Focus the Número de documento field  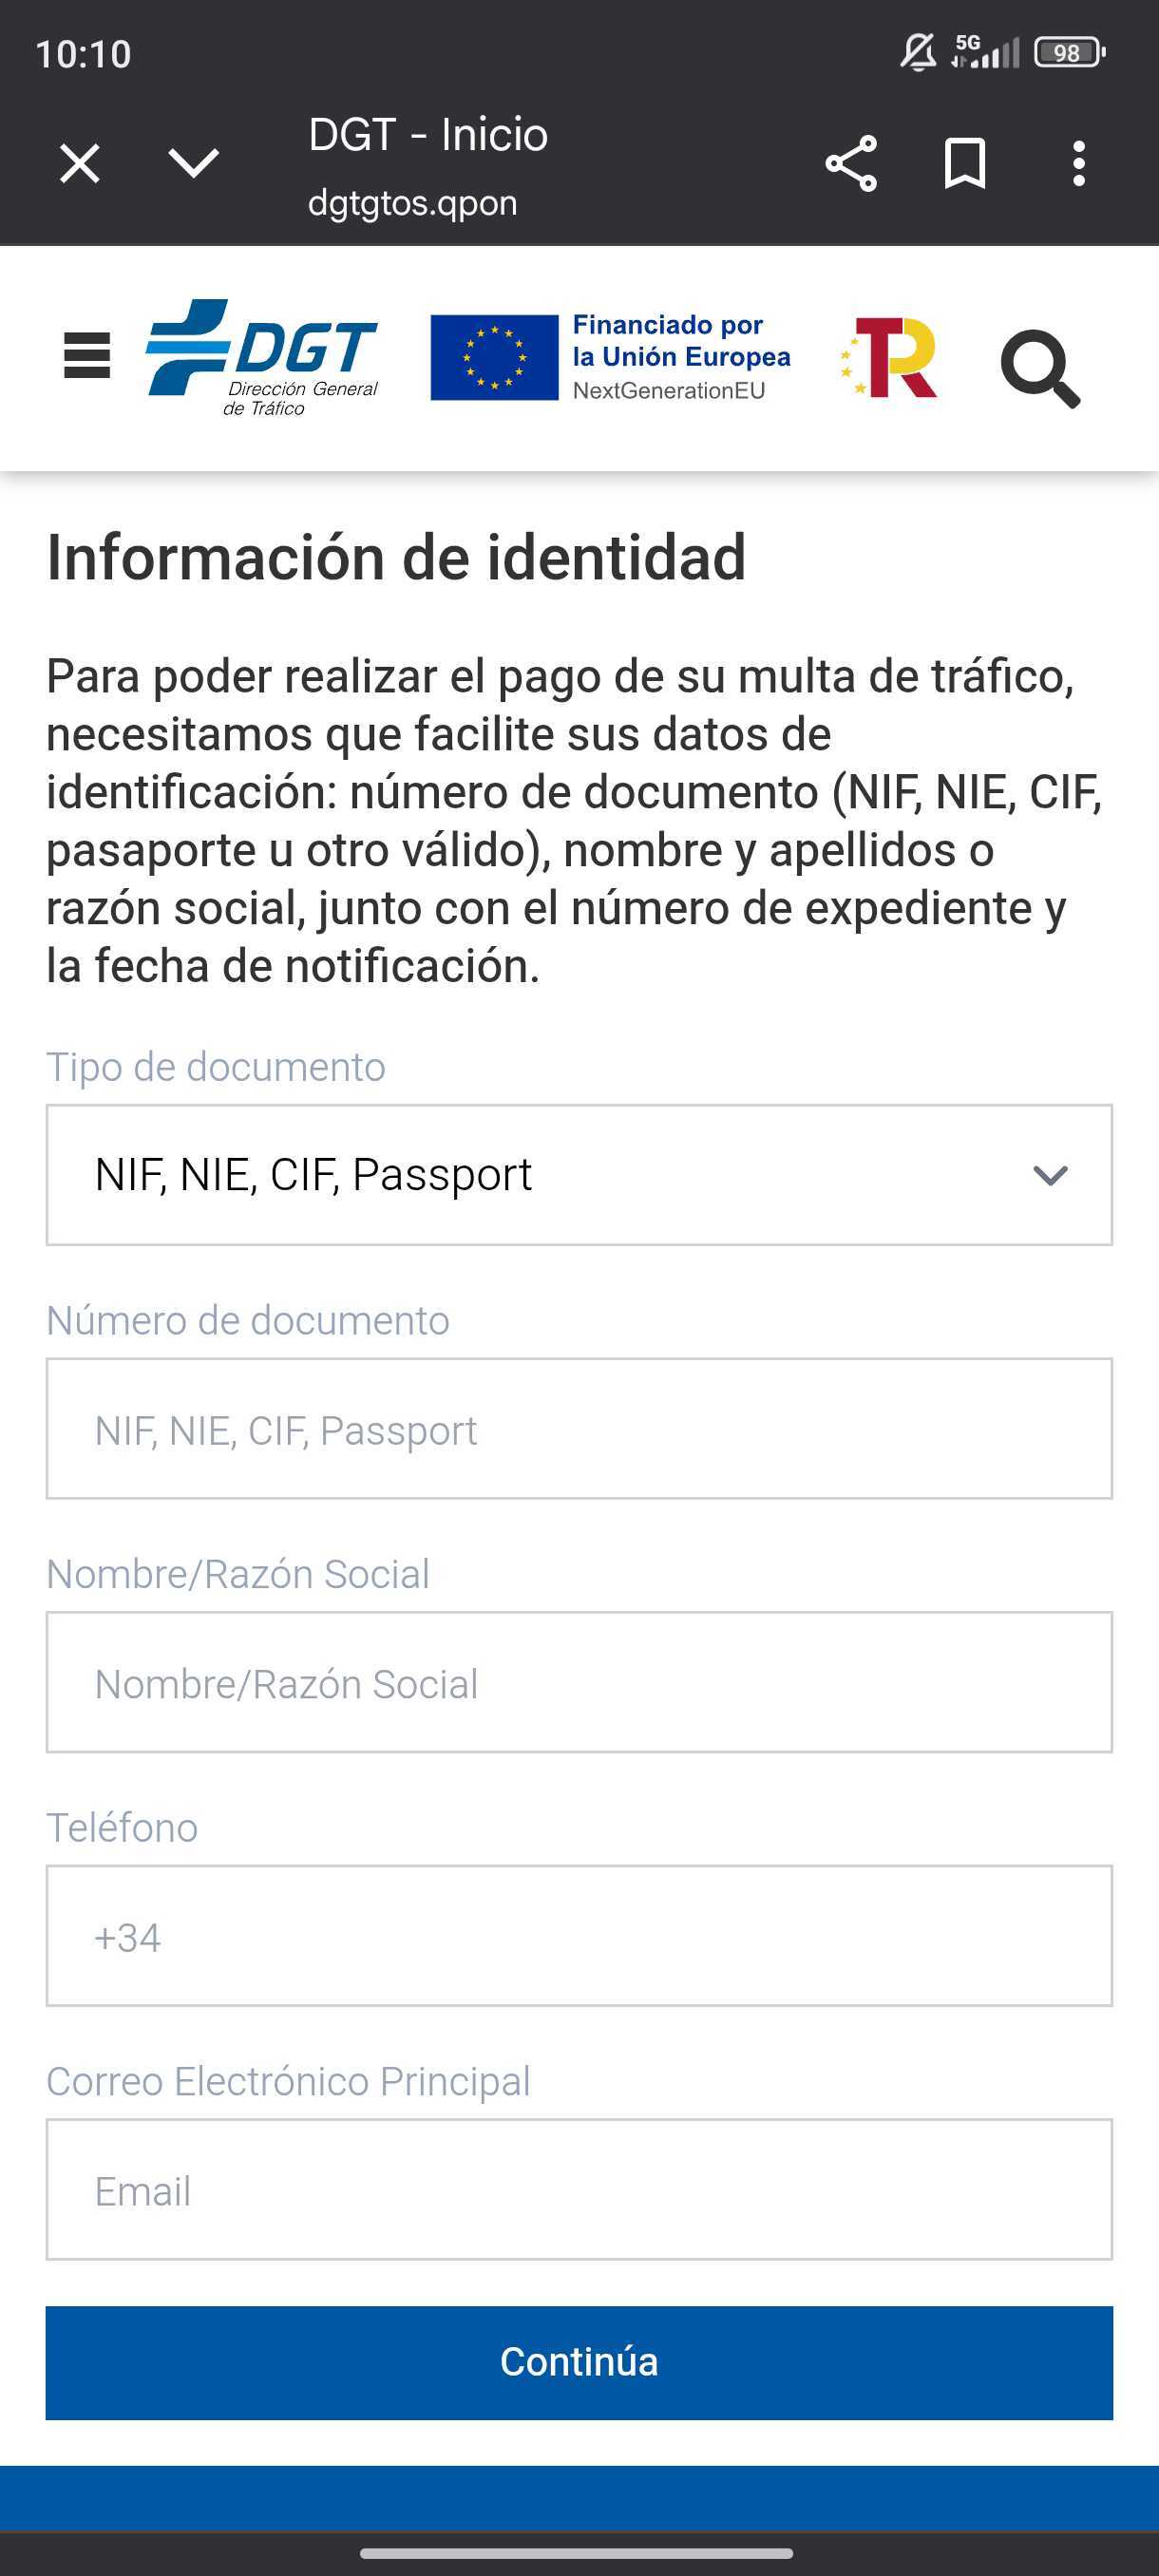[579, 1429]
